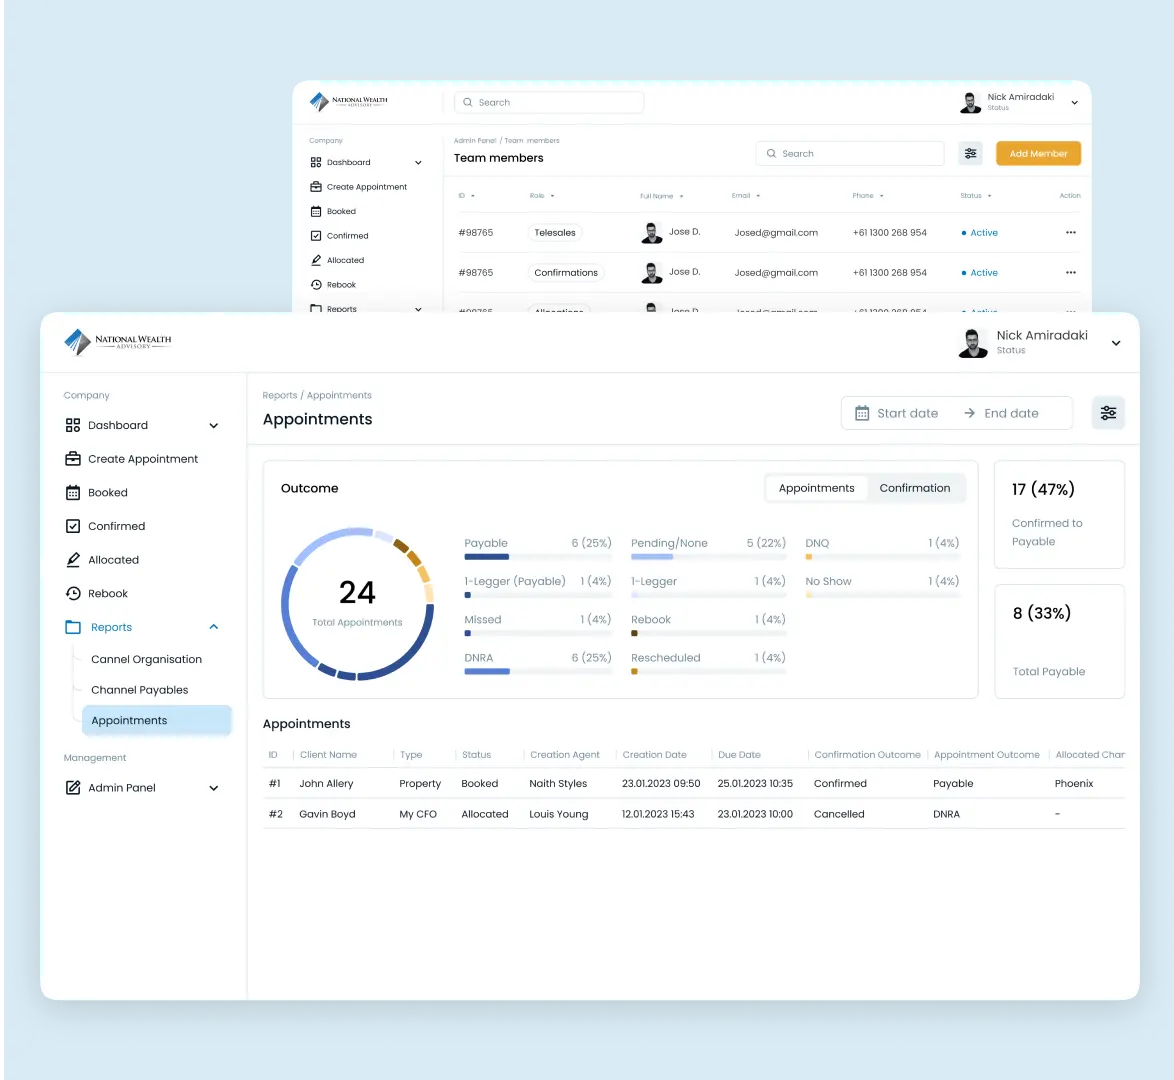1174x1080 pixels.
Task: Click the Booked calendar icon in the Team members window
Action: coord(316,212)
